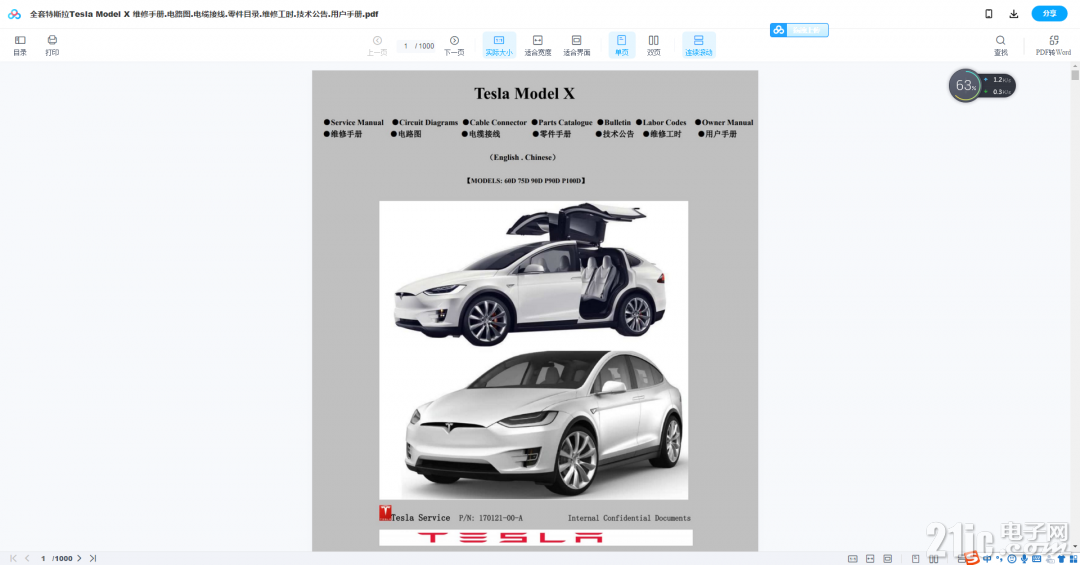Open the 目录 table of contents panel
The width and height of the screenshot is (1080, 565).
20,45
